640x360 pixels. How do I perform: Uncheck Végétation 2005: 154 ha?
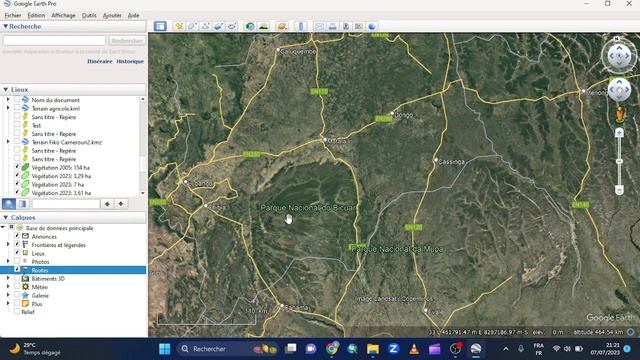point(17,167)
